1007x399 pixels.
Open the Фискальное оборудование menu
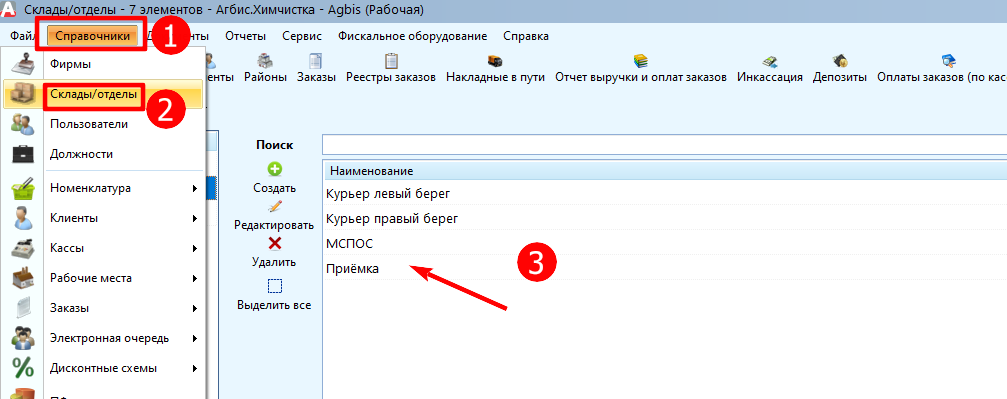pyautogui.click(x=412, y=36)
